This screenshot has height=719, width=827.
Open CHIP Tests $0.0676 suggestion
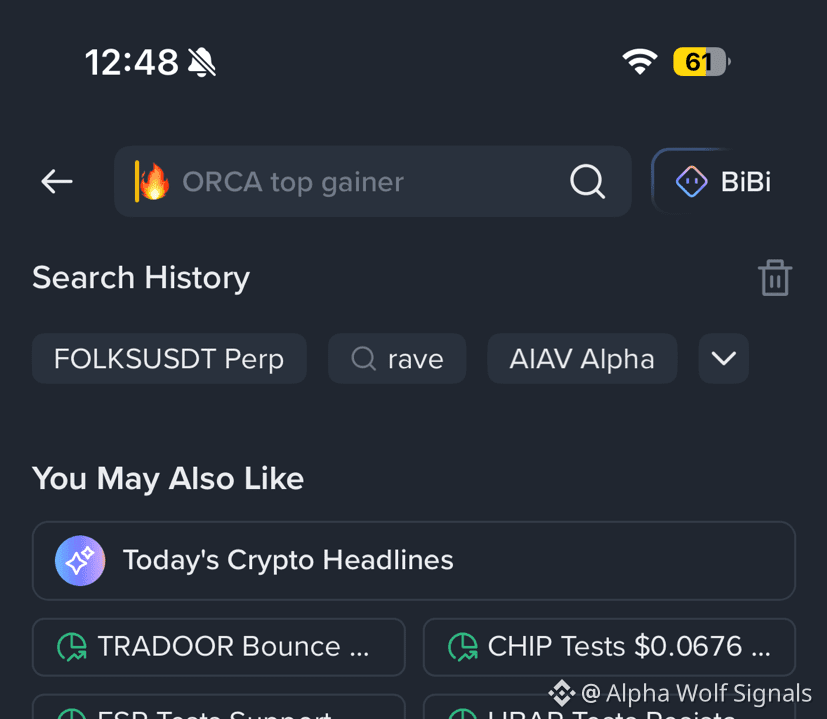(x=609, y=647)
